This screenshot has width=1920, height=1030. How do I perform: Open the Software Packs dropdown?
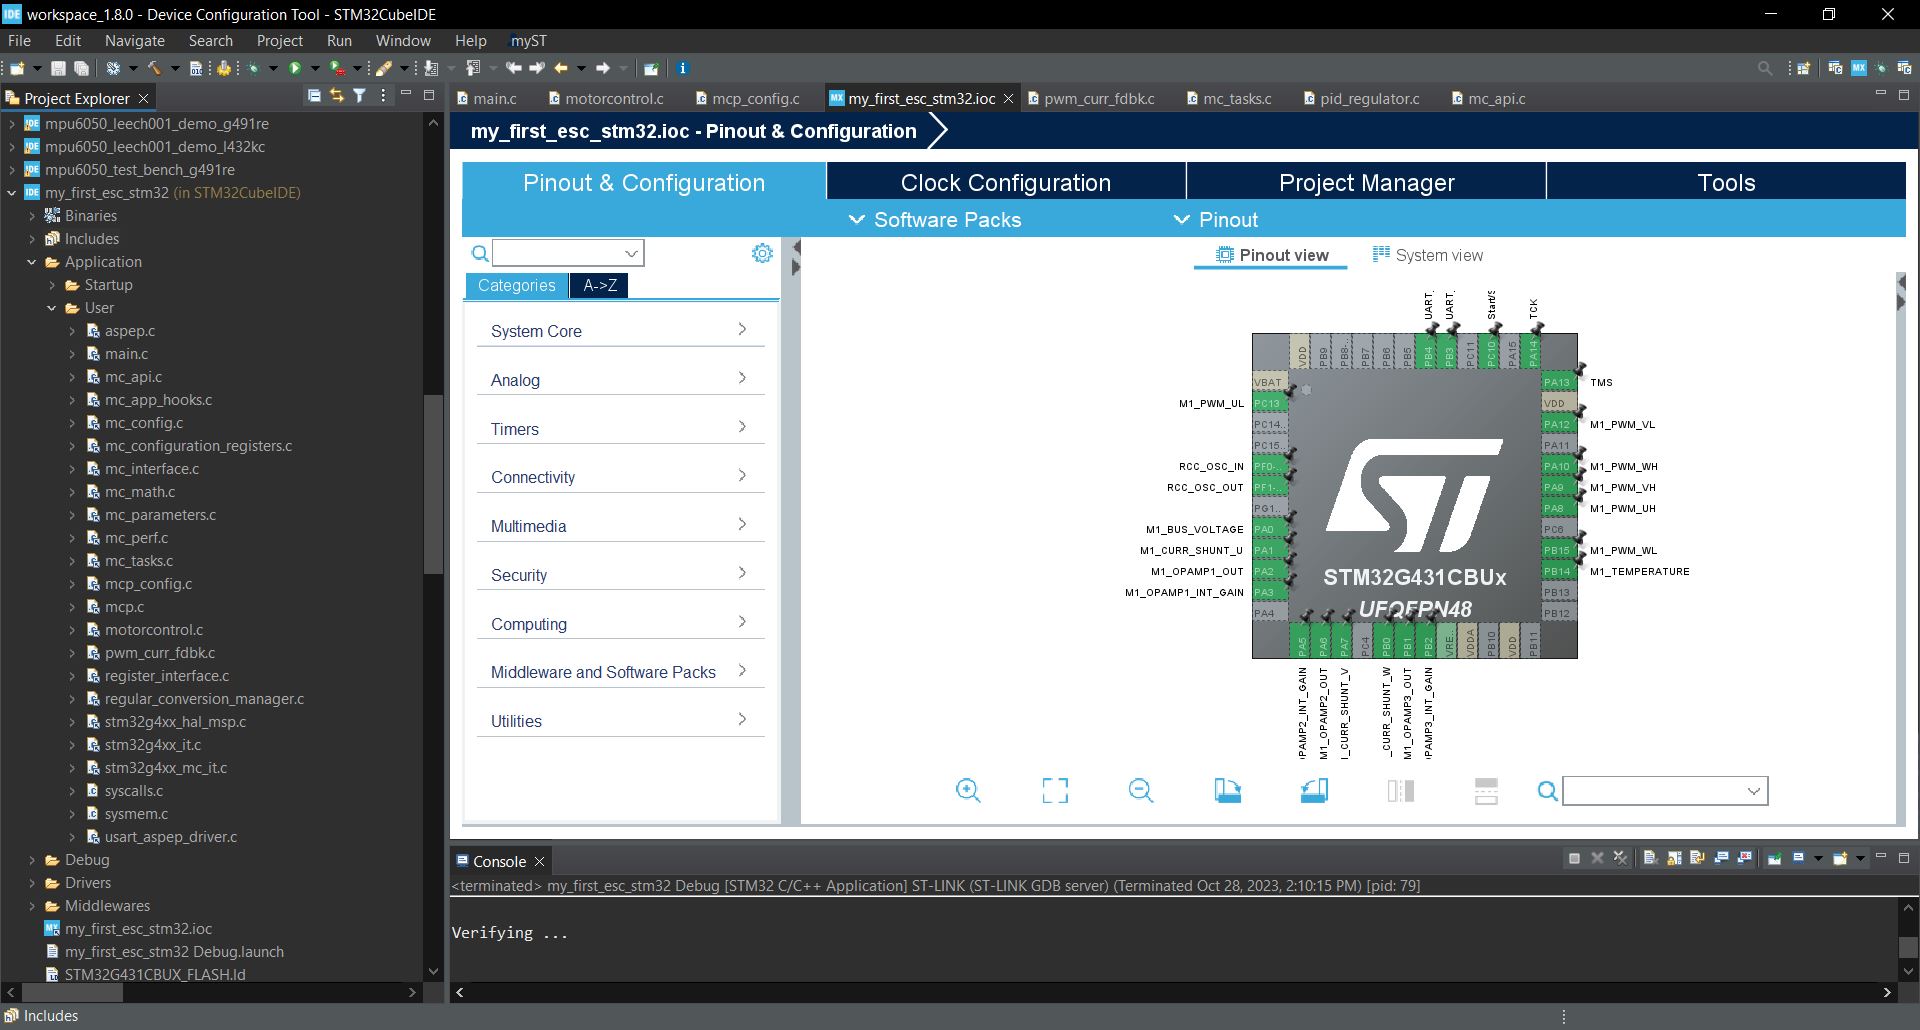935,220
